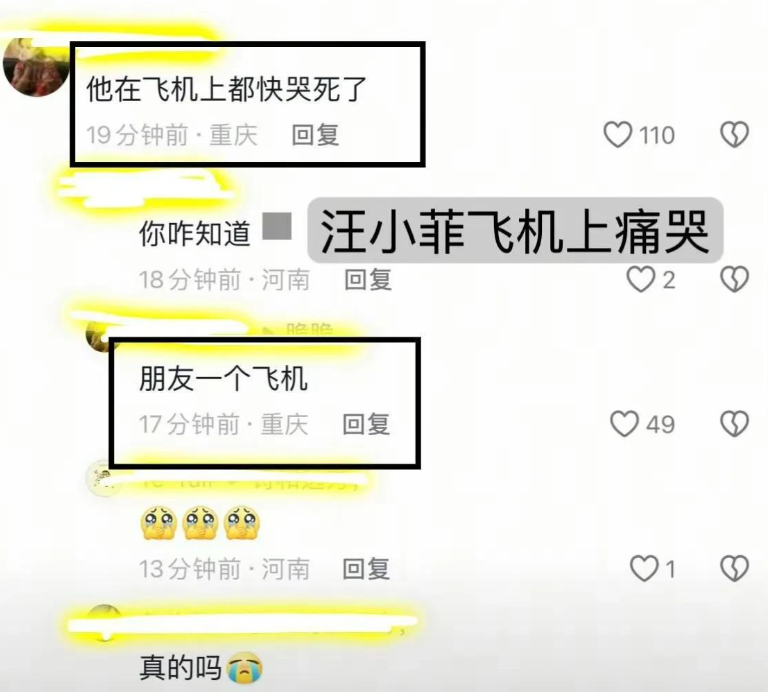Tap broken heart on 你咋知道 comment
768x692 pixels.
point(734,279)
